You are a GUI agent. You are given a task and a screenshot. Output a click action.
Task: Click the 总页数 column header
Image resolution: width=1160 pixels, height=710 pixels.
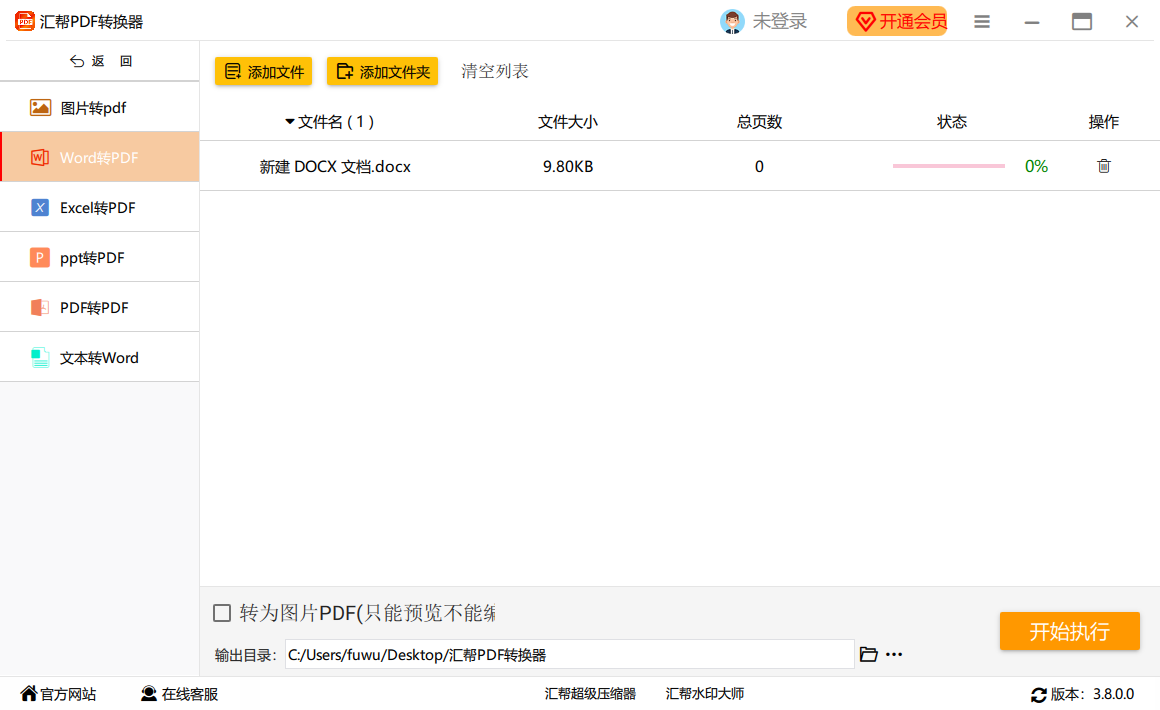point(759,122)
